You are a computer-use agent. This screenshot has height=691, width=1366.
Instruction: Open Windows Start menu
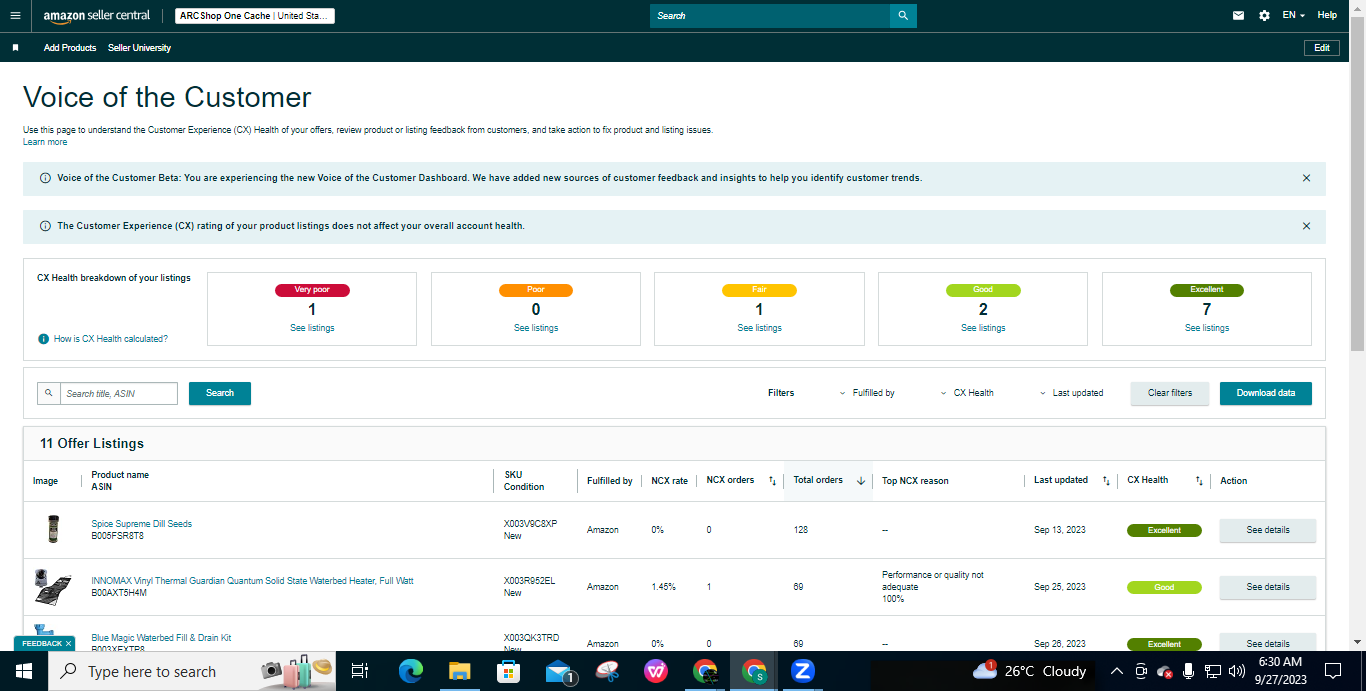(x=23, y=671)
